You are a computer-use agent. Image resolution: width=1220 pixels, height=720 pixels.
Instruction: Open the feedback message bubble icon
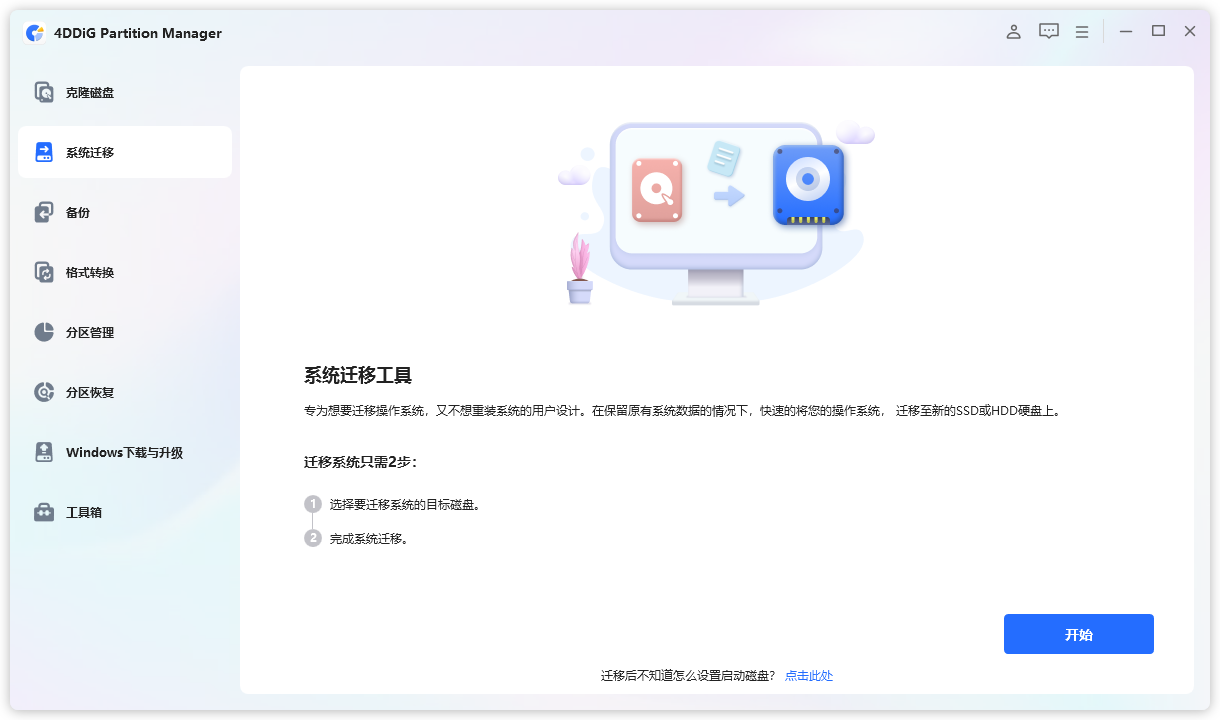click(1048, 31)
